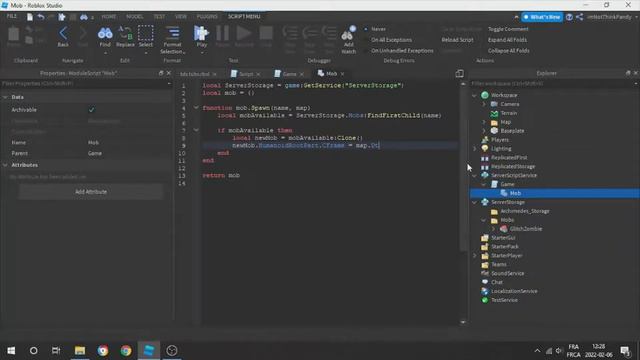Expand the StarterPlayer node
This screenshot has width=640, height=360.
coord(474,256)
